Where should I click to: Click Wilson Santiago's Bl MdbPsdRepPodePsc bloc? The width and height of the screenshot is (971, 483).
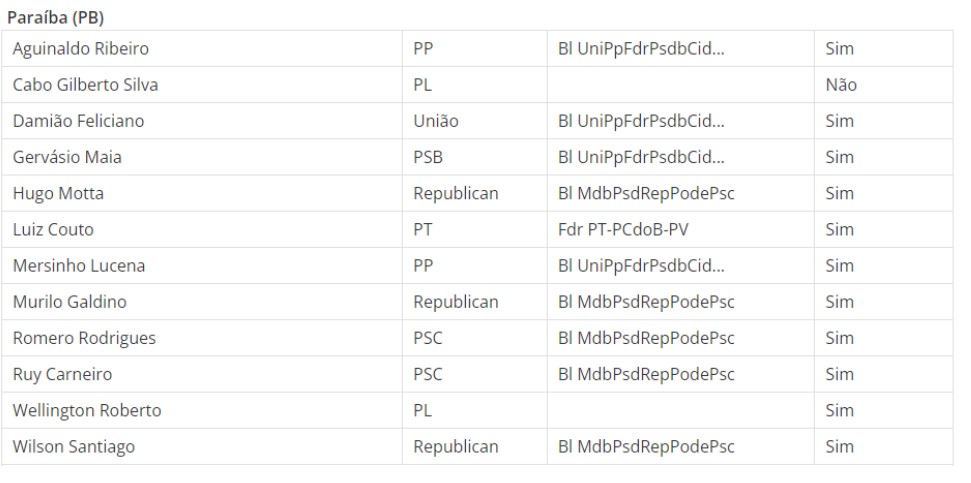click(646, 447)
